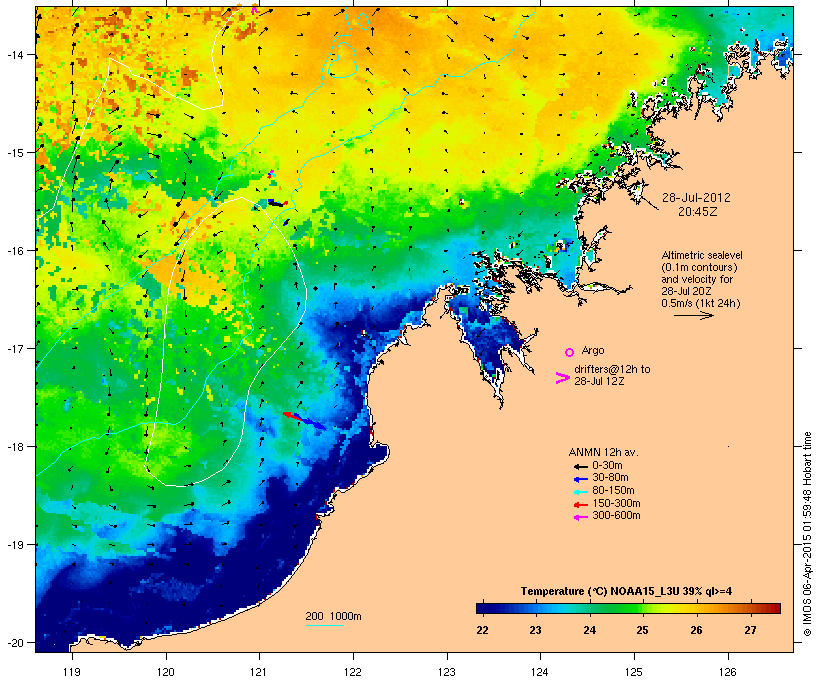The image size is (820, 680).
Task: Click the longitude axis label 124
Action: 540,672
